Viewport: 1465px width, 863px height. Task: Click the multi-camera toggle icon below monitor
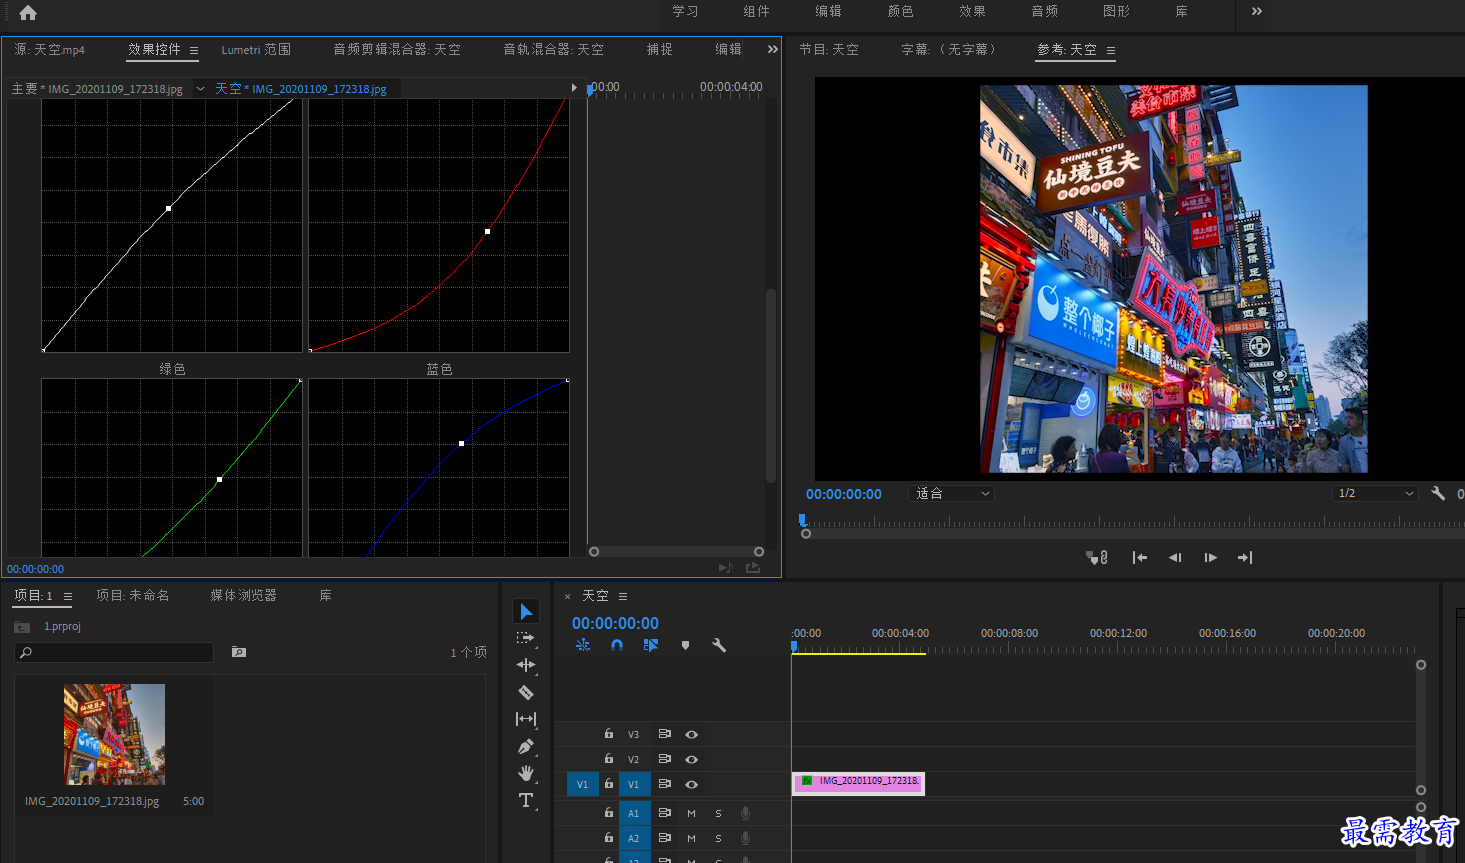point(1097,558)
